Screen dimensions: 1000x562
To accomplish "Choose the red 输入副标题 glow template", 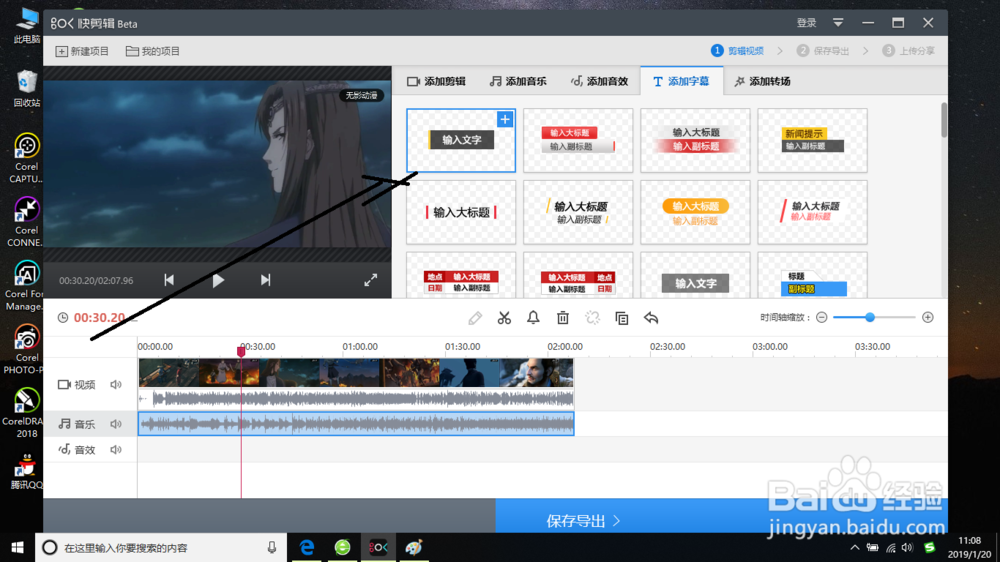I will (695, 140).
